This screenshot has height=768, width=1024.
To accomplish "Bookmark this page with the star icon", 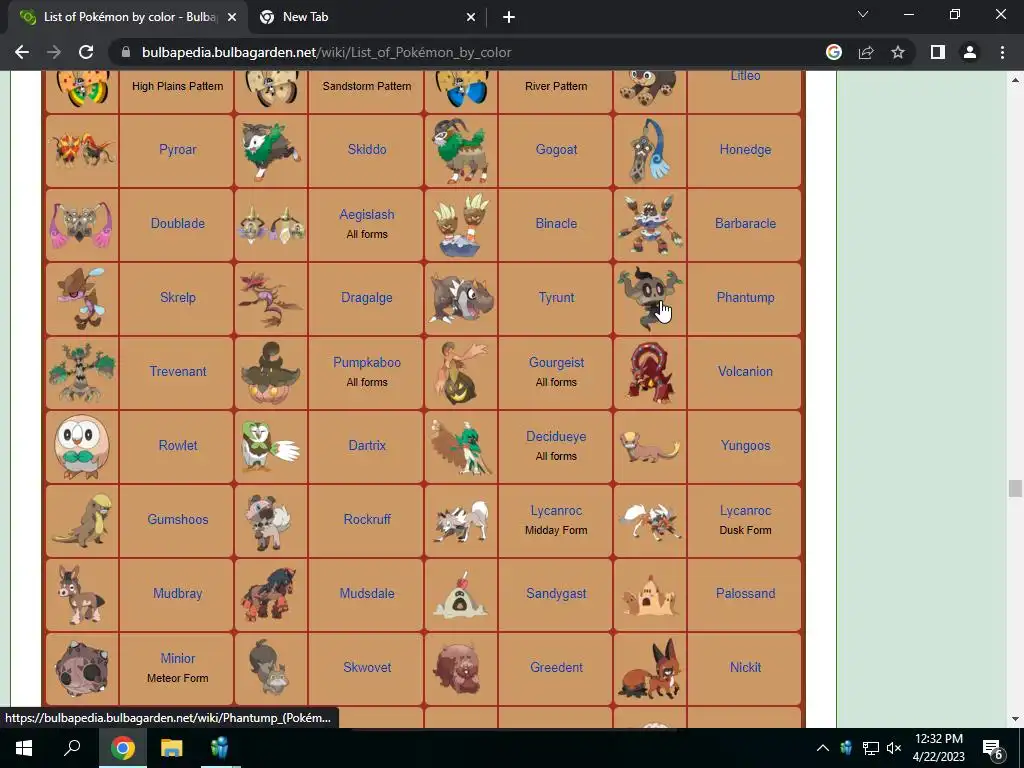I will coord(898,52).
